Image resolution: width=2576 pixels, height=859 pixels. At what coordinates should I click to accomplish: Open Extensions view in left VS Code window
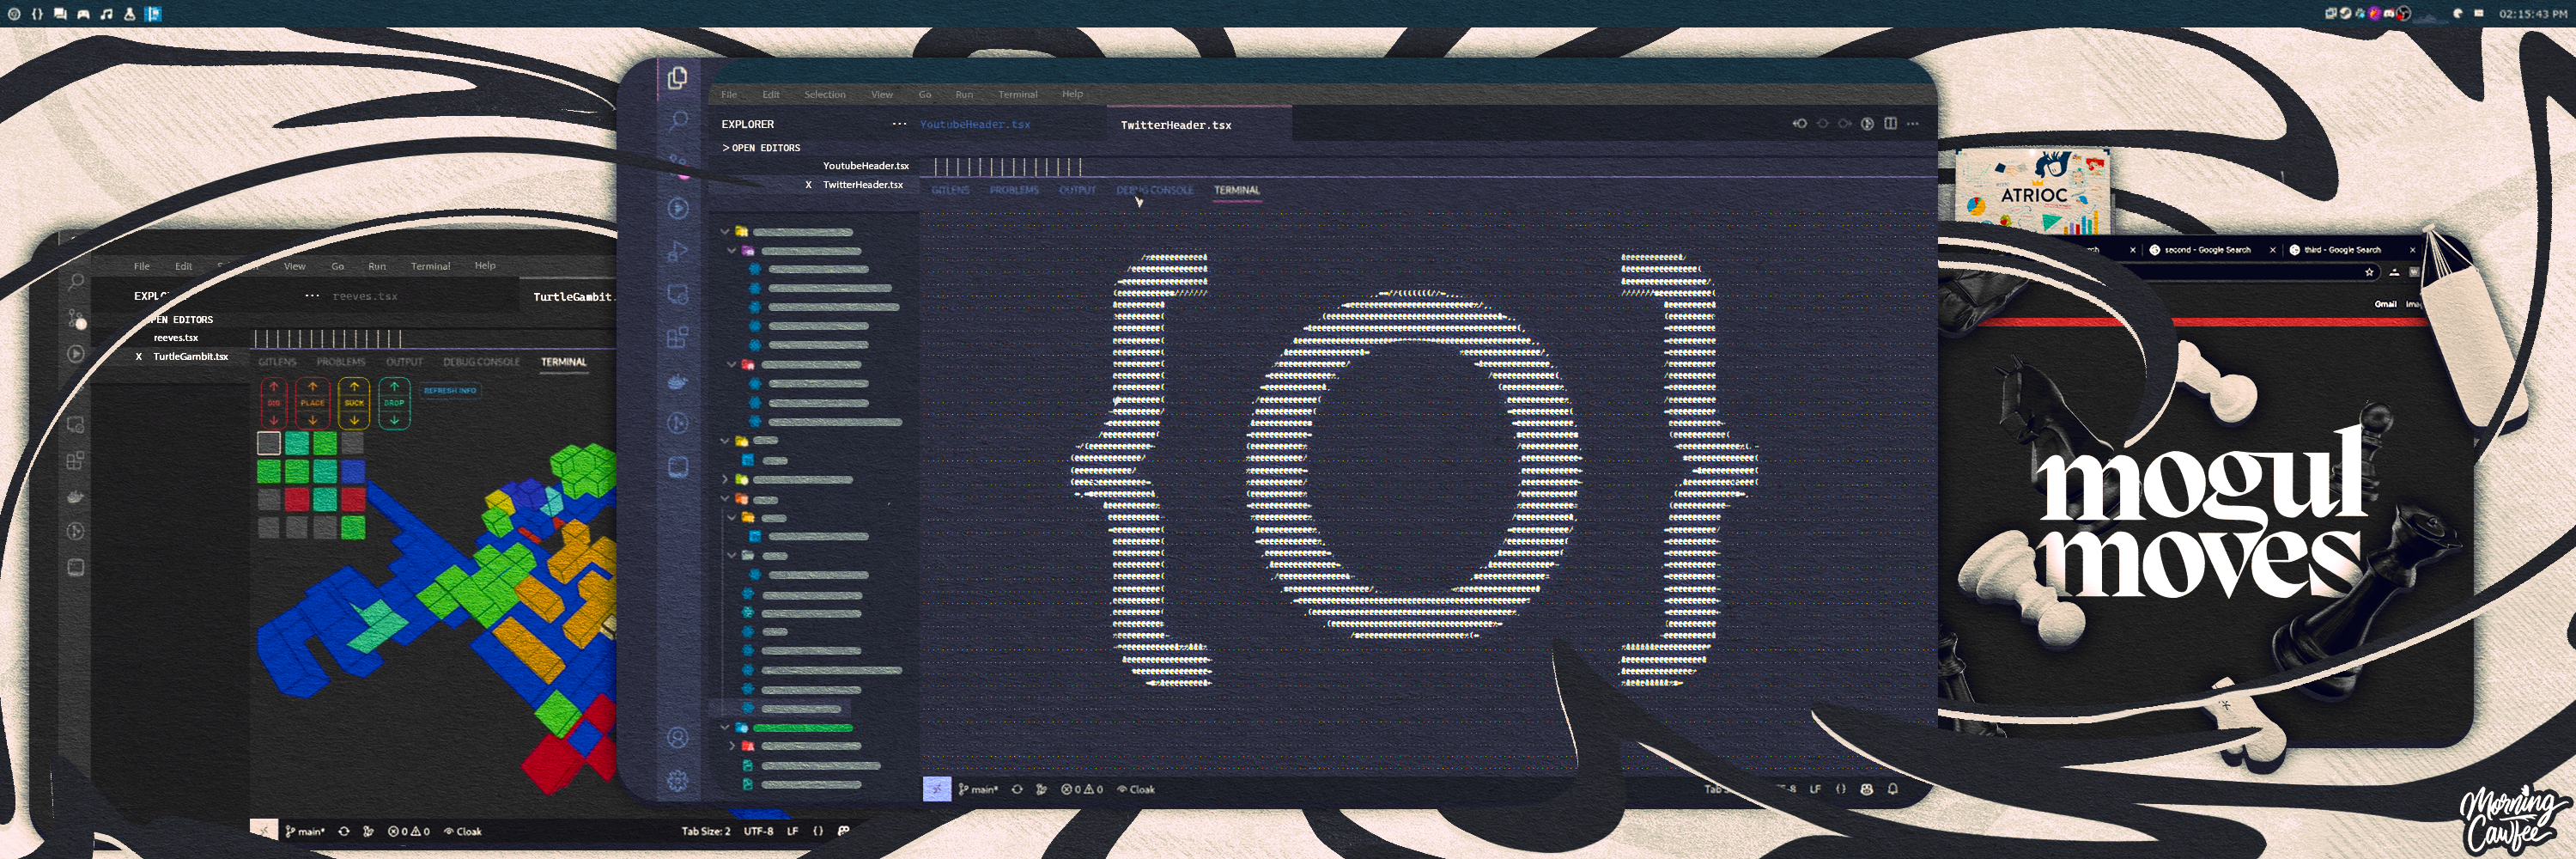[x=76, y=460]
